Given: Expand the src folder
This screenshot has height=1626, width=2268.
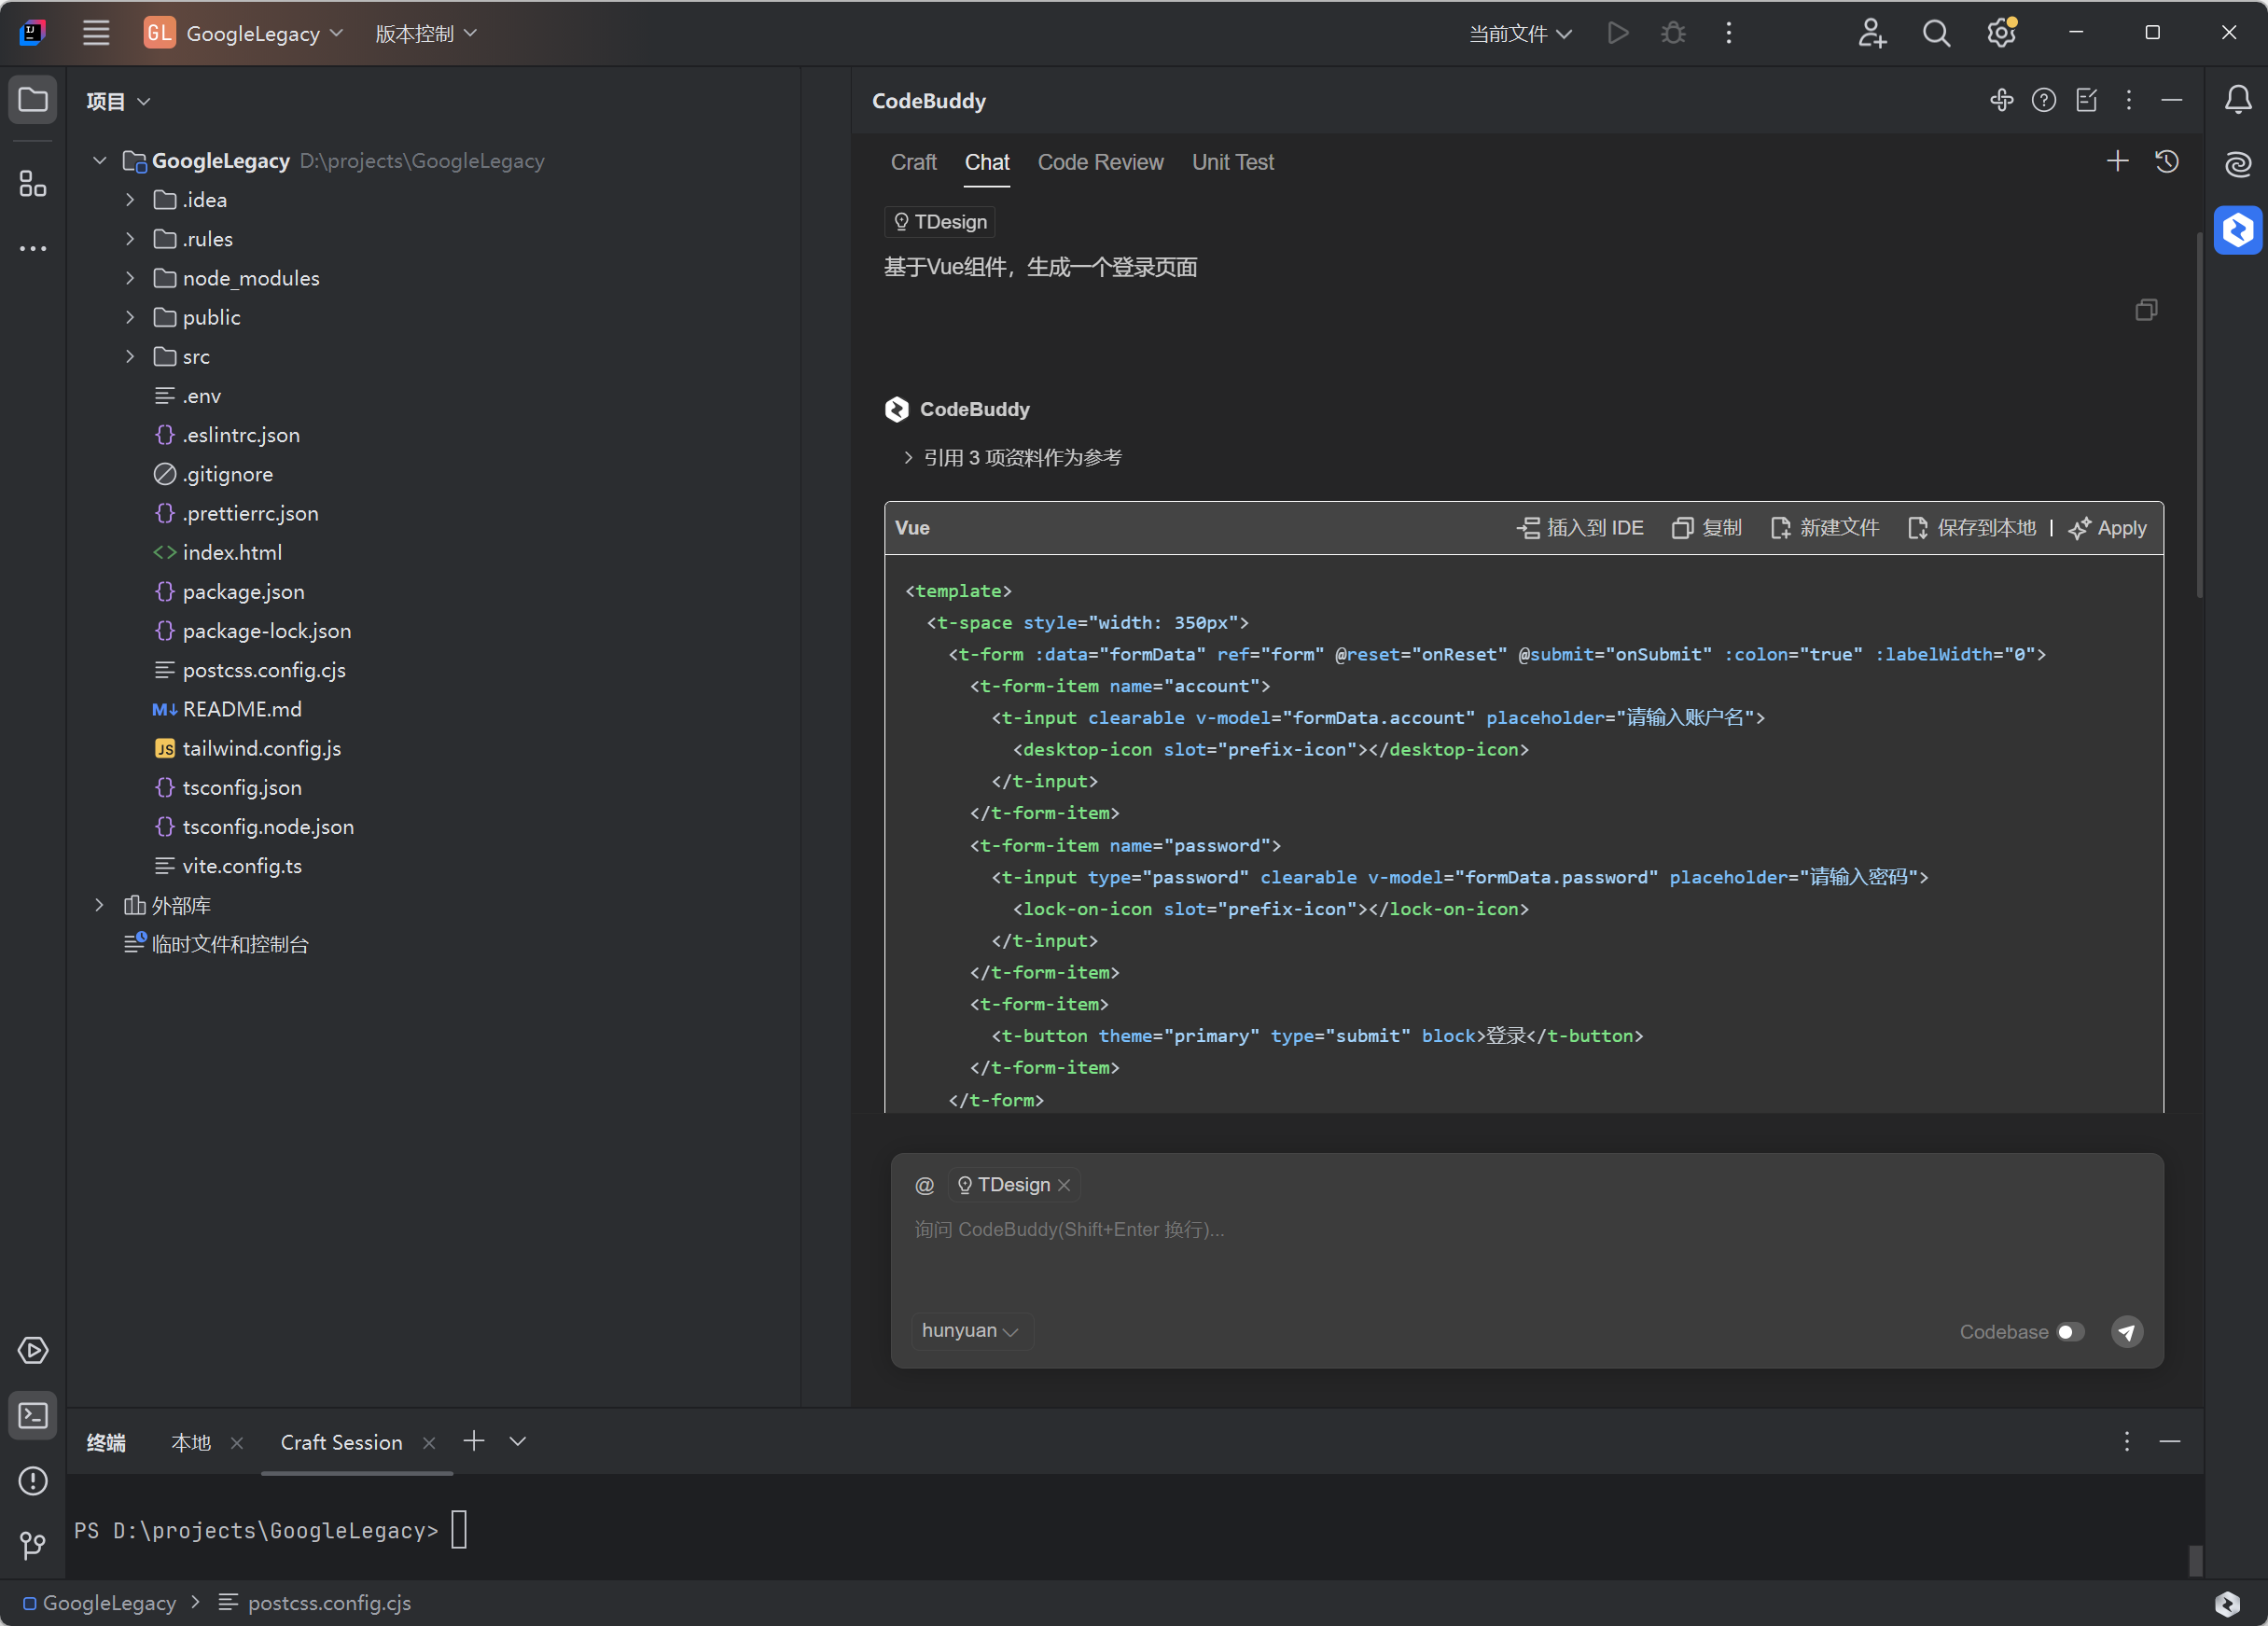Looking at the screenshot, I should point(130,357).
